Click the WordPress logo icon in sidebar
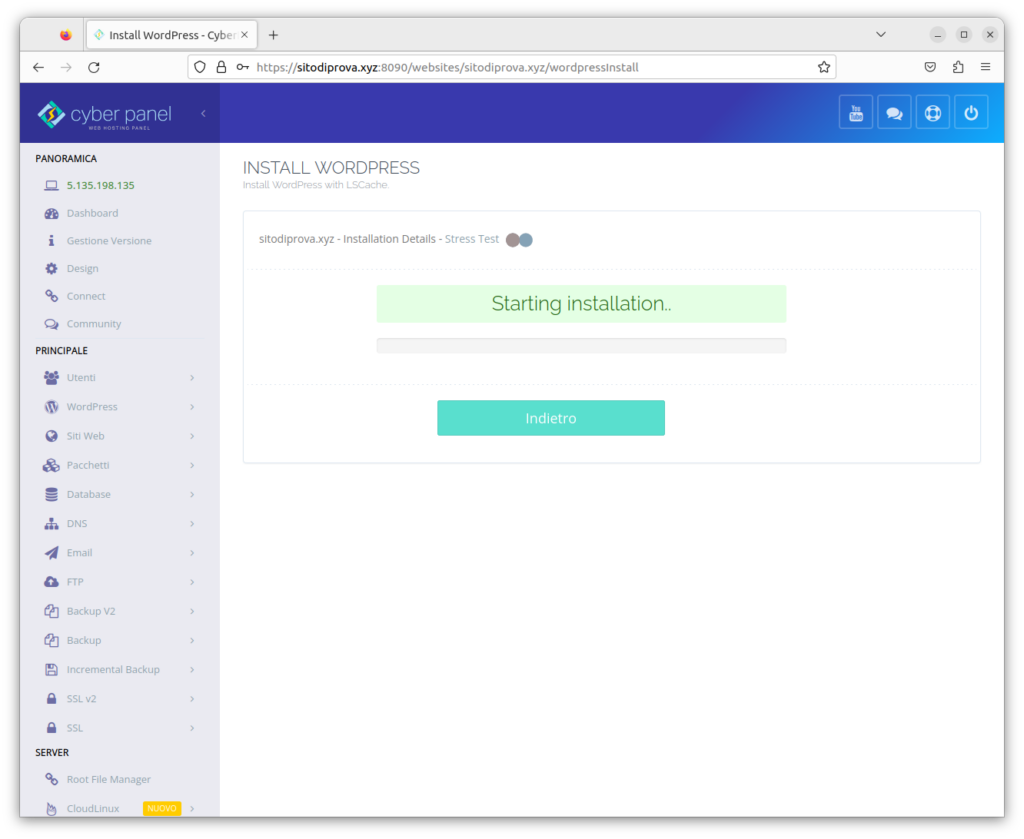This screenshot has width=1024, height=839. [x=52, y=407]
